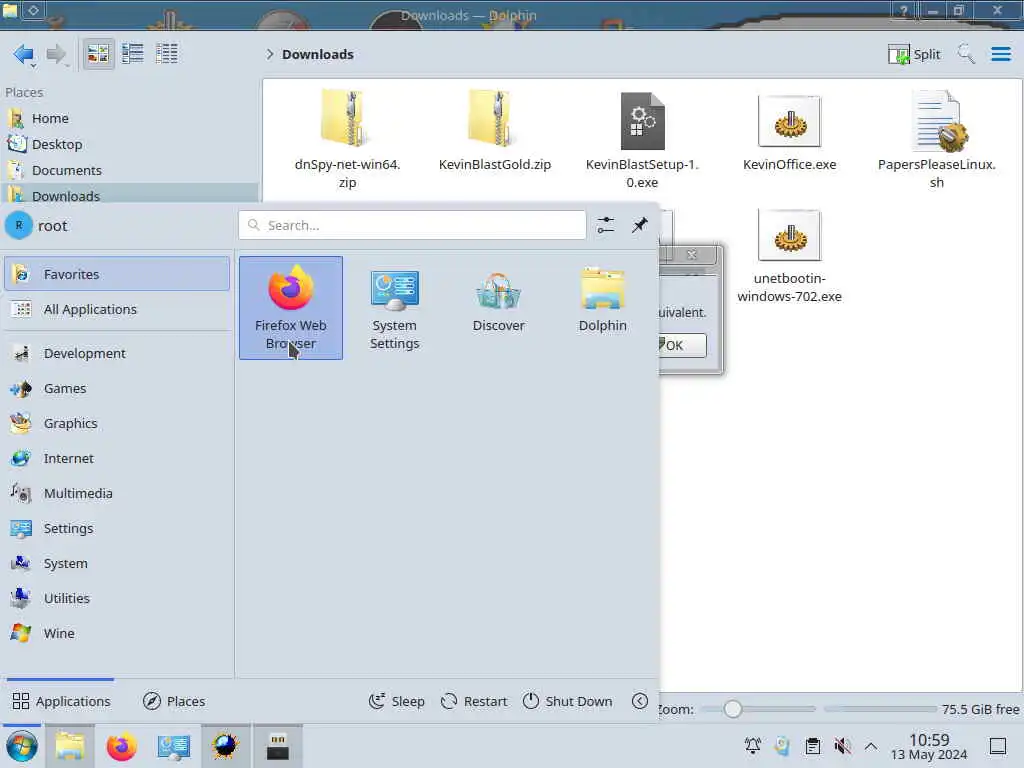Launch System Settings from favorites
The height and width of the screenshot is (768, 1024).
[x=394, y=308]
